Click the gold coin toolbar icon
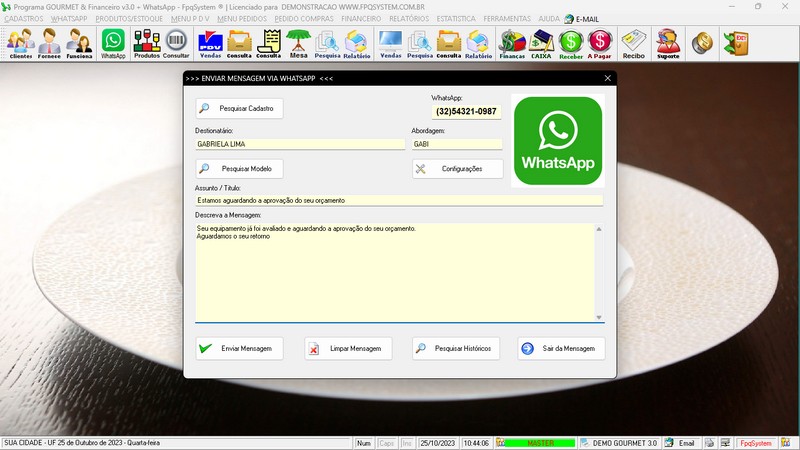800x450 pixels. point(702,43)
